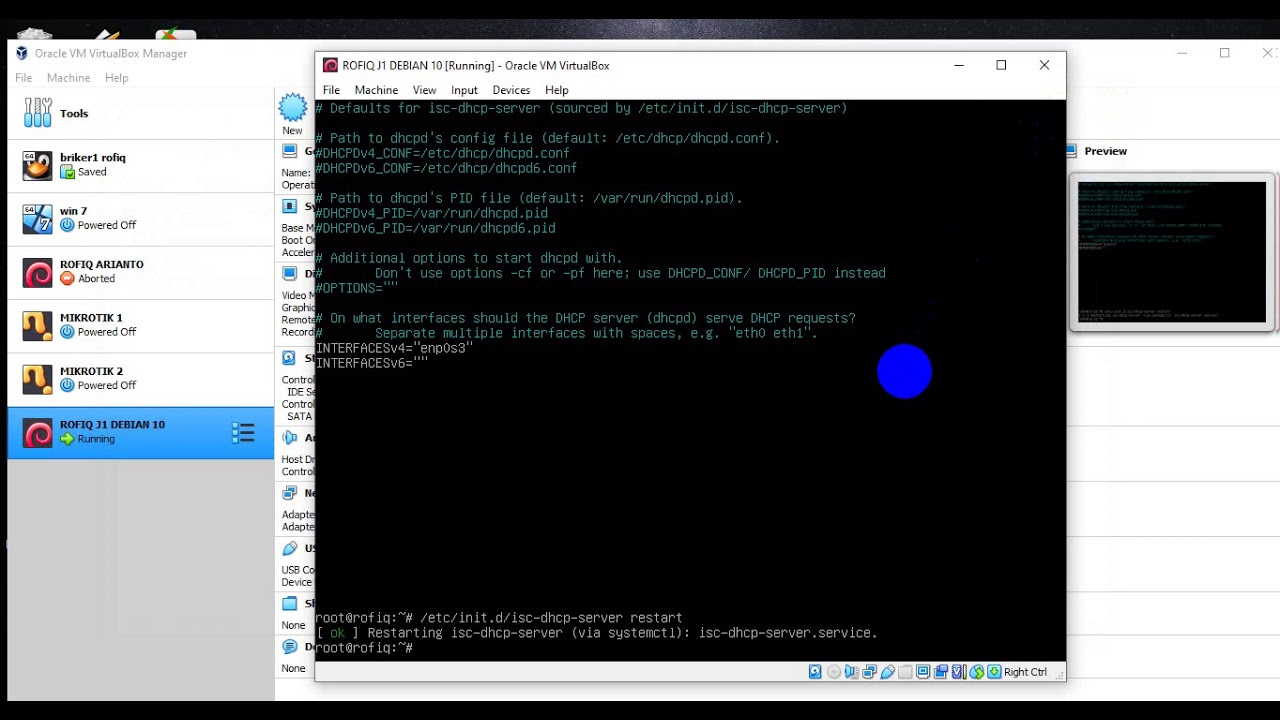This screenshot has height=720, width=1280.
Task: Select the briker1 rofiq virtual machine
Action: pos(140,165)
